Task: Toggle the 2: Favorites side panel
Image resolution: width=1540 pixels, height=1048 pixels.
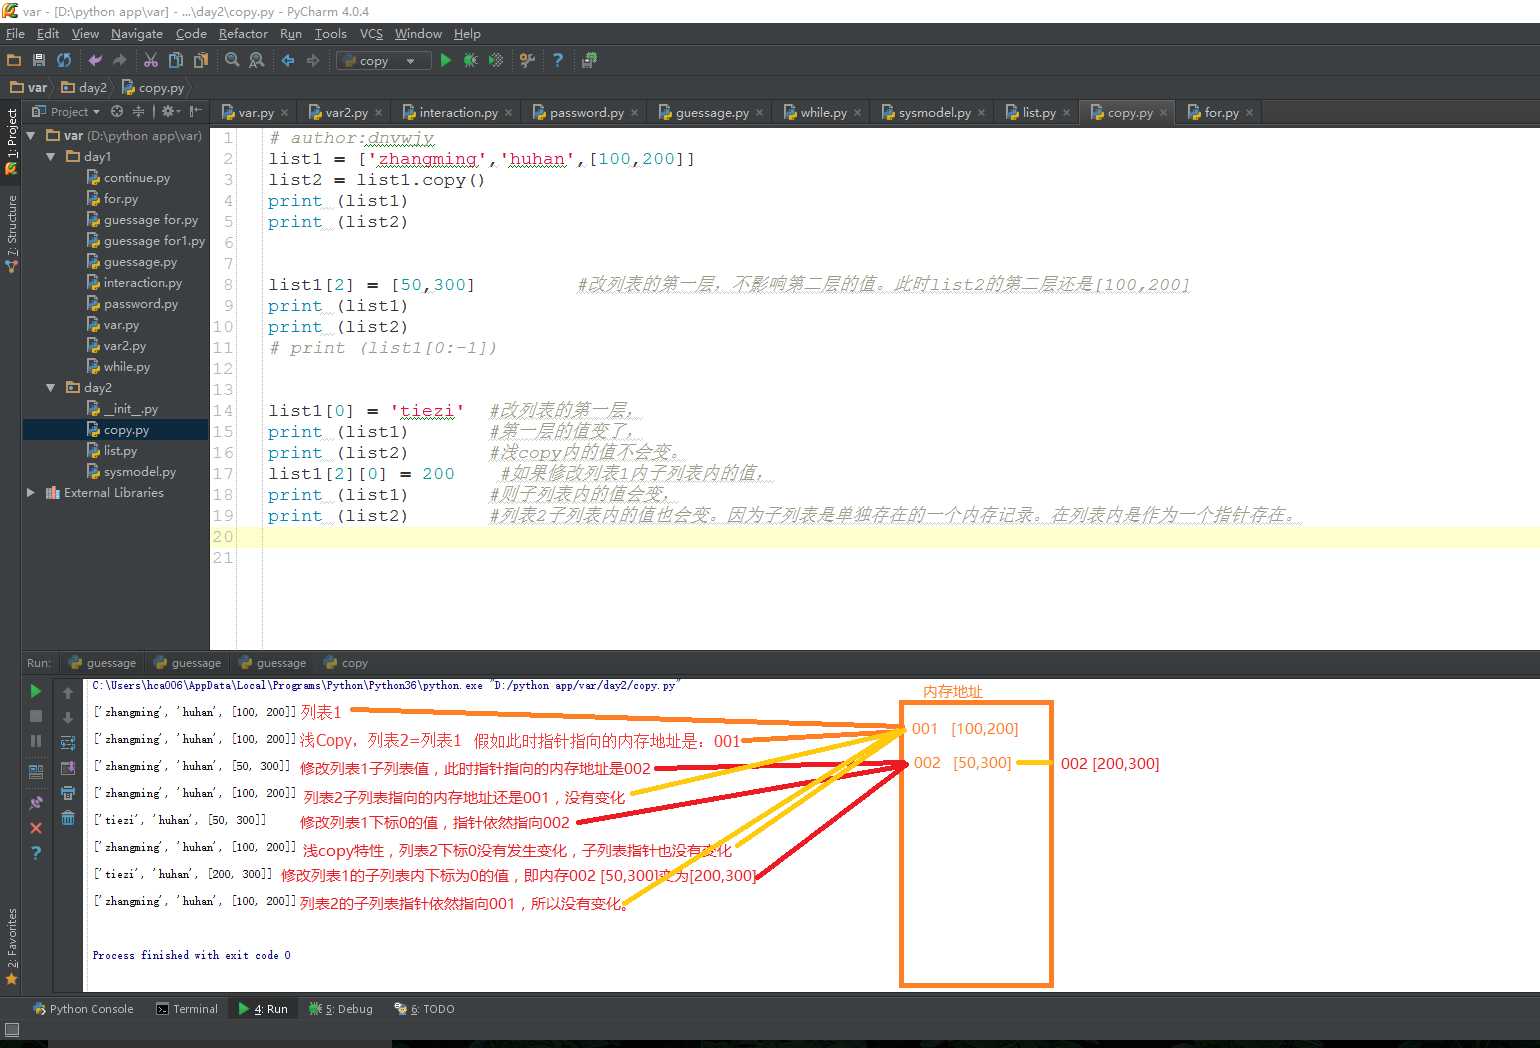Action: (x=11, y=946)
